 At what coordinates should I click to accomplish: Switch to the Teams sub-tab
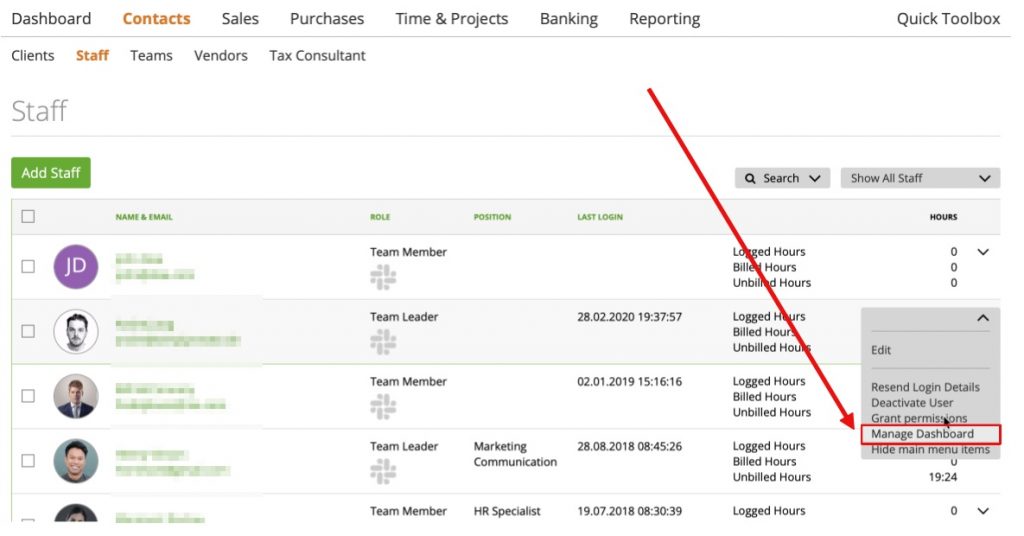coord(152,55)
